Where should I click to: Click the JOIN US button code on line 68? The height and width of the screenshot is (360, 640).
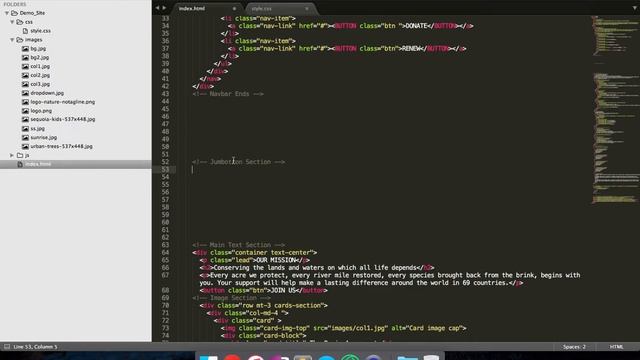click(x=264, y=291)
